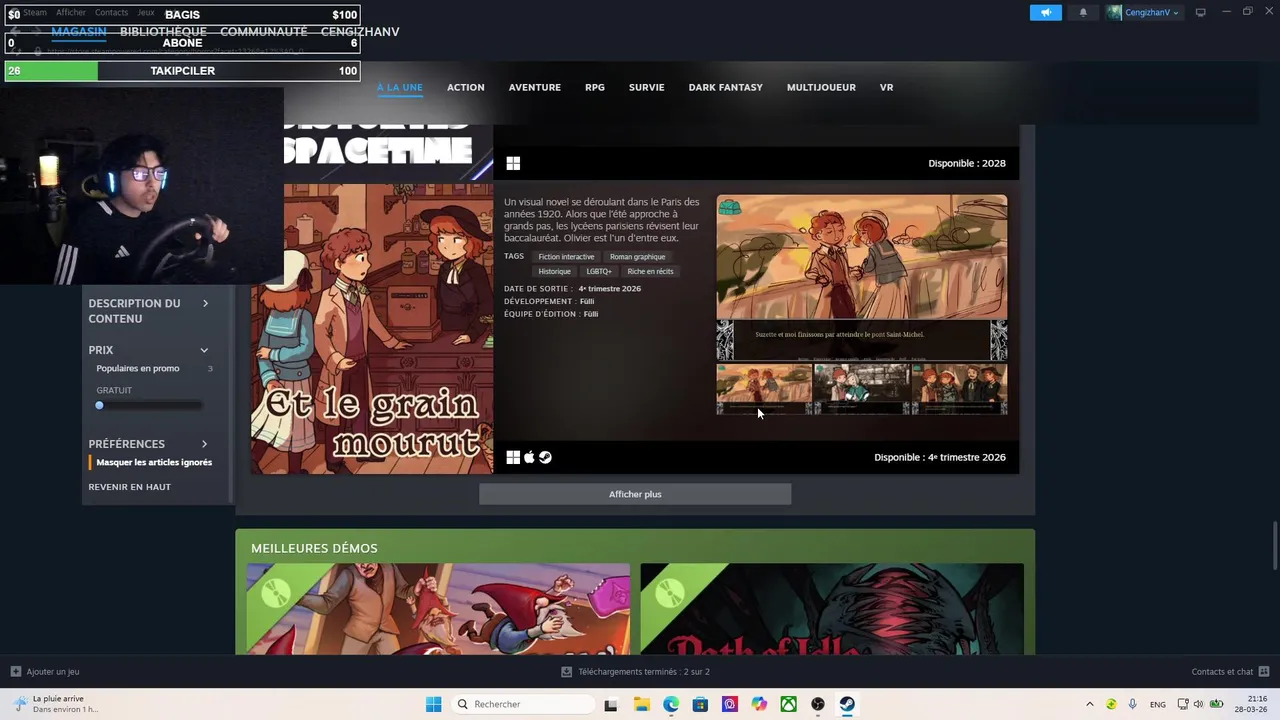Toggle Masquer les articles ignorés
This screenshot has height=720, width=1280.
(x=154, y=462)
